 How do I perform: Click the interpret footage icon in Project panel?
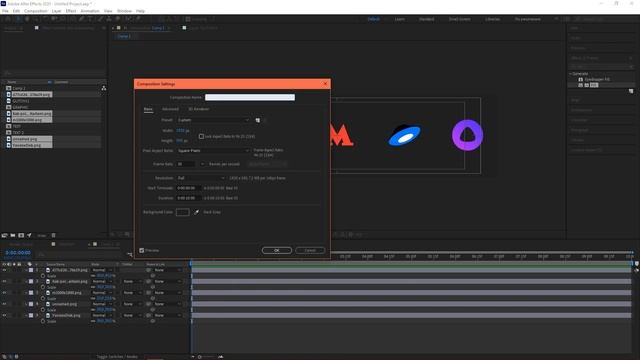point(4,236)
